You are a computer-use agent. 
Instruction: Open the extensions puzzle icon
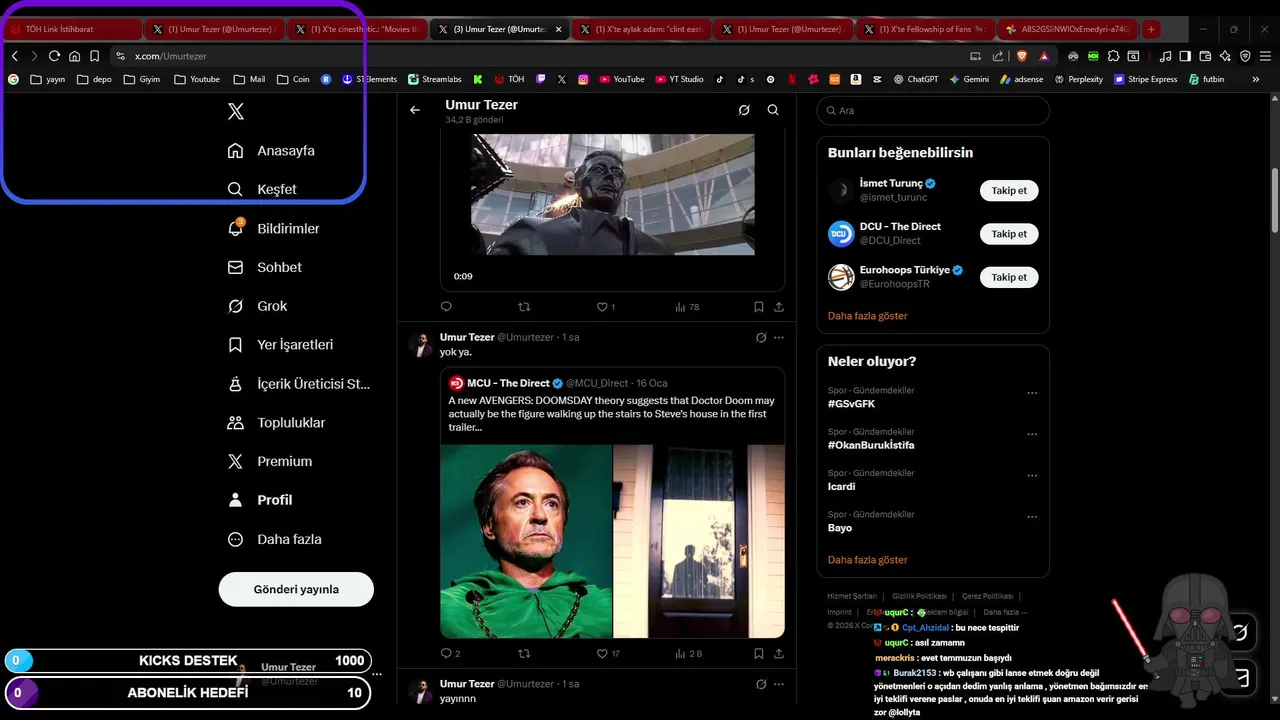pos(1113,56)
